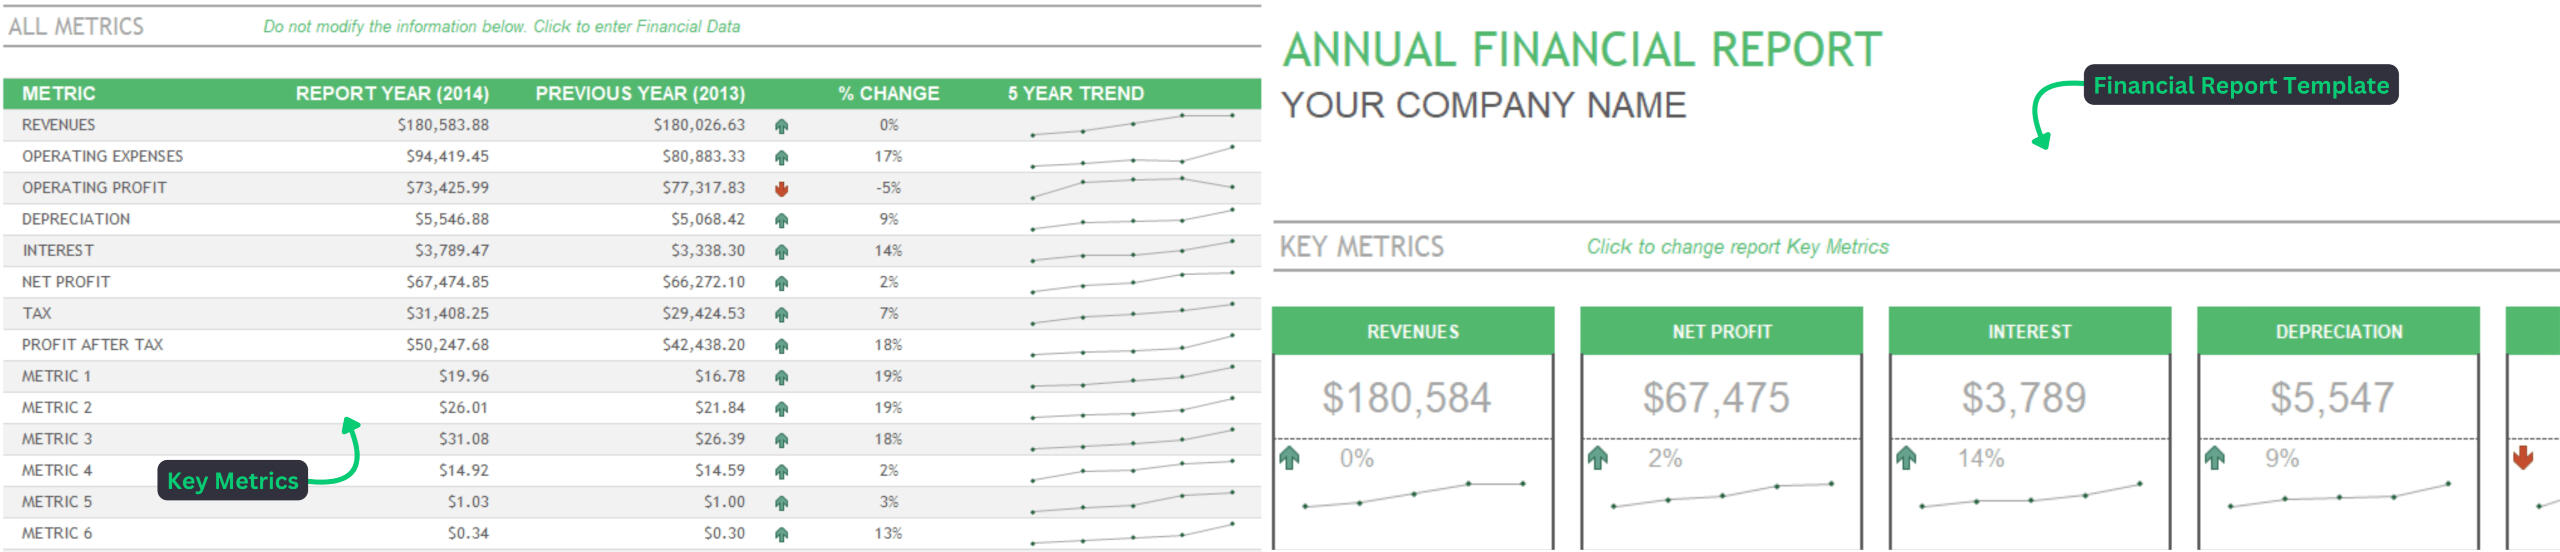Click the up arrow in Operating Expenses row
Image resolution: width=2560 pixels, height=552 pixels.
tap(781, 157)
